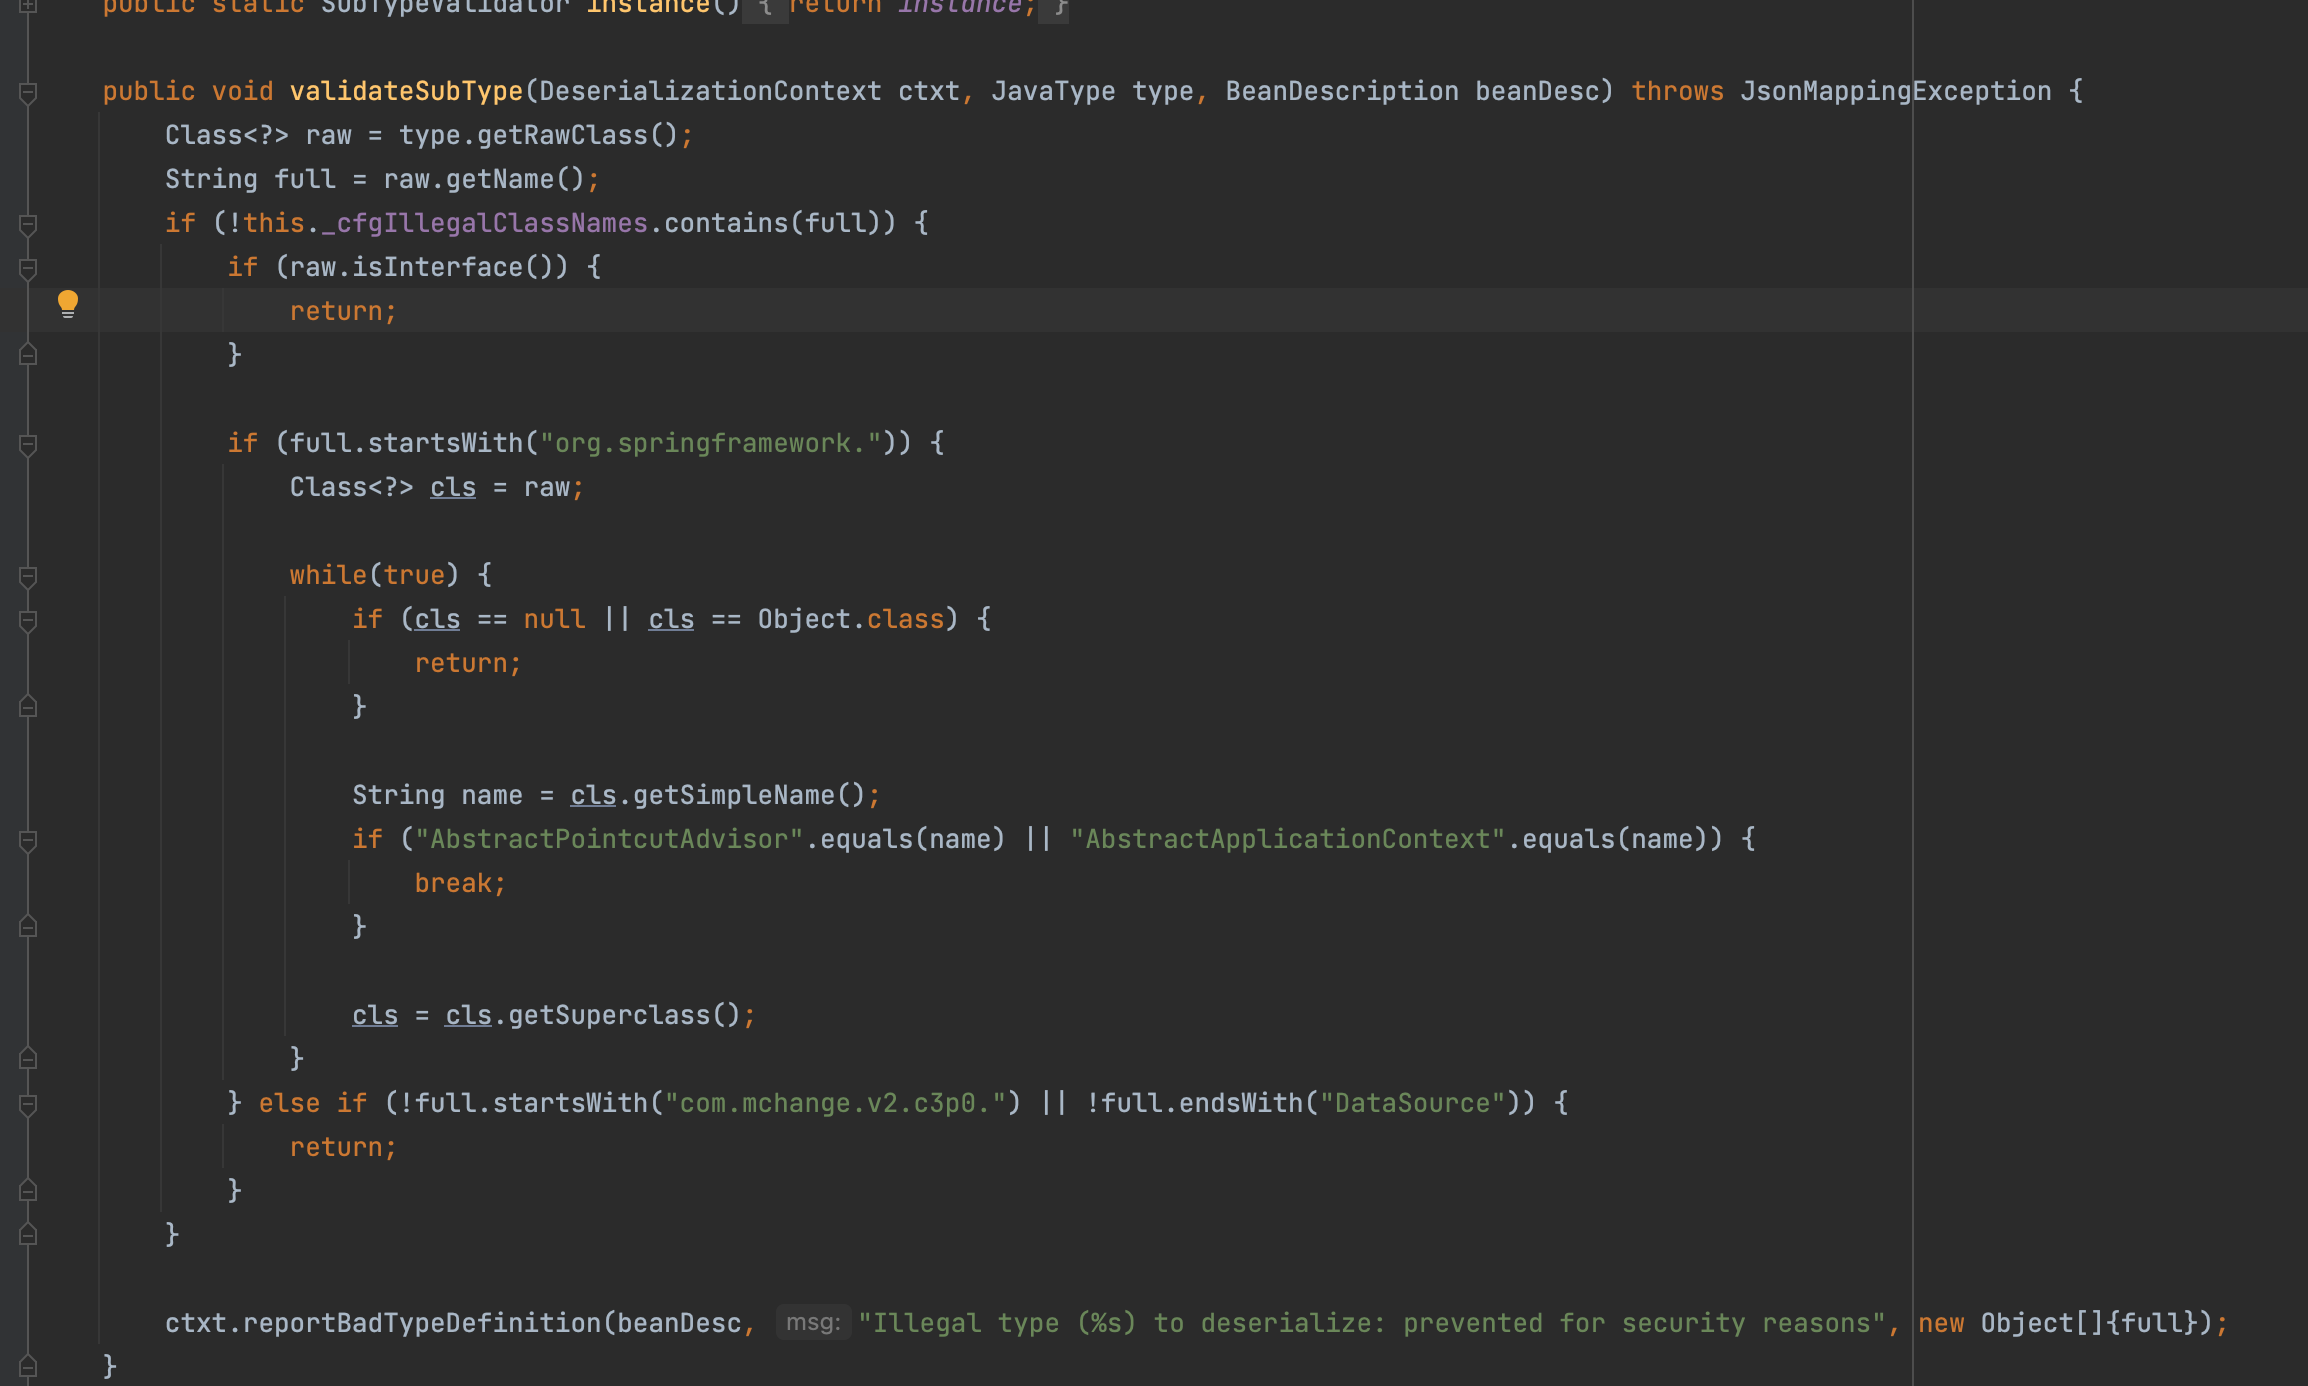Click the 'reportBadTypeDefinition' method call

point(421,1323)
